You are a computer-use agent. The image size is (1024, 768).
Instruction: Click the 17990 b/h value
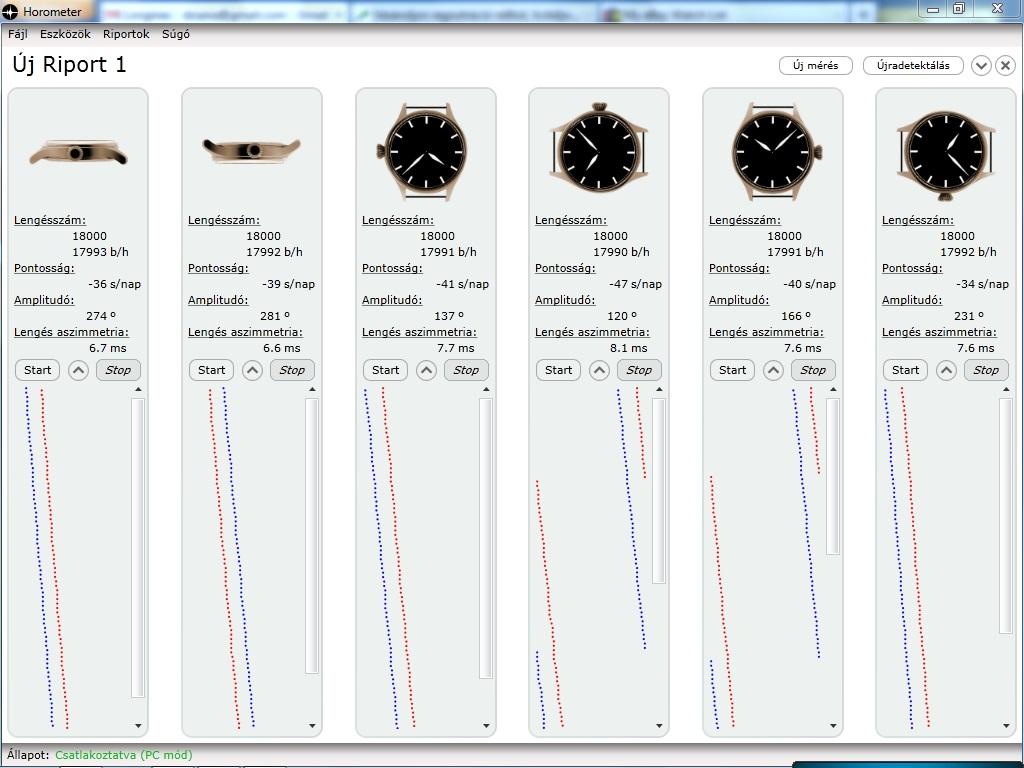(621, 252)
